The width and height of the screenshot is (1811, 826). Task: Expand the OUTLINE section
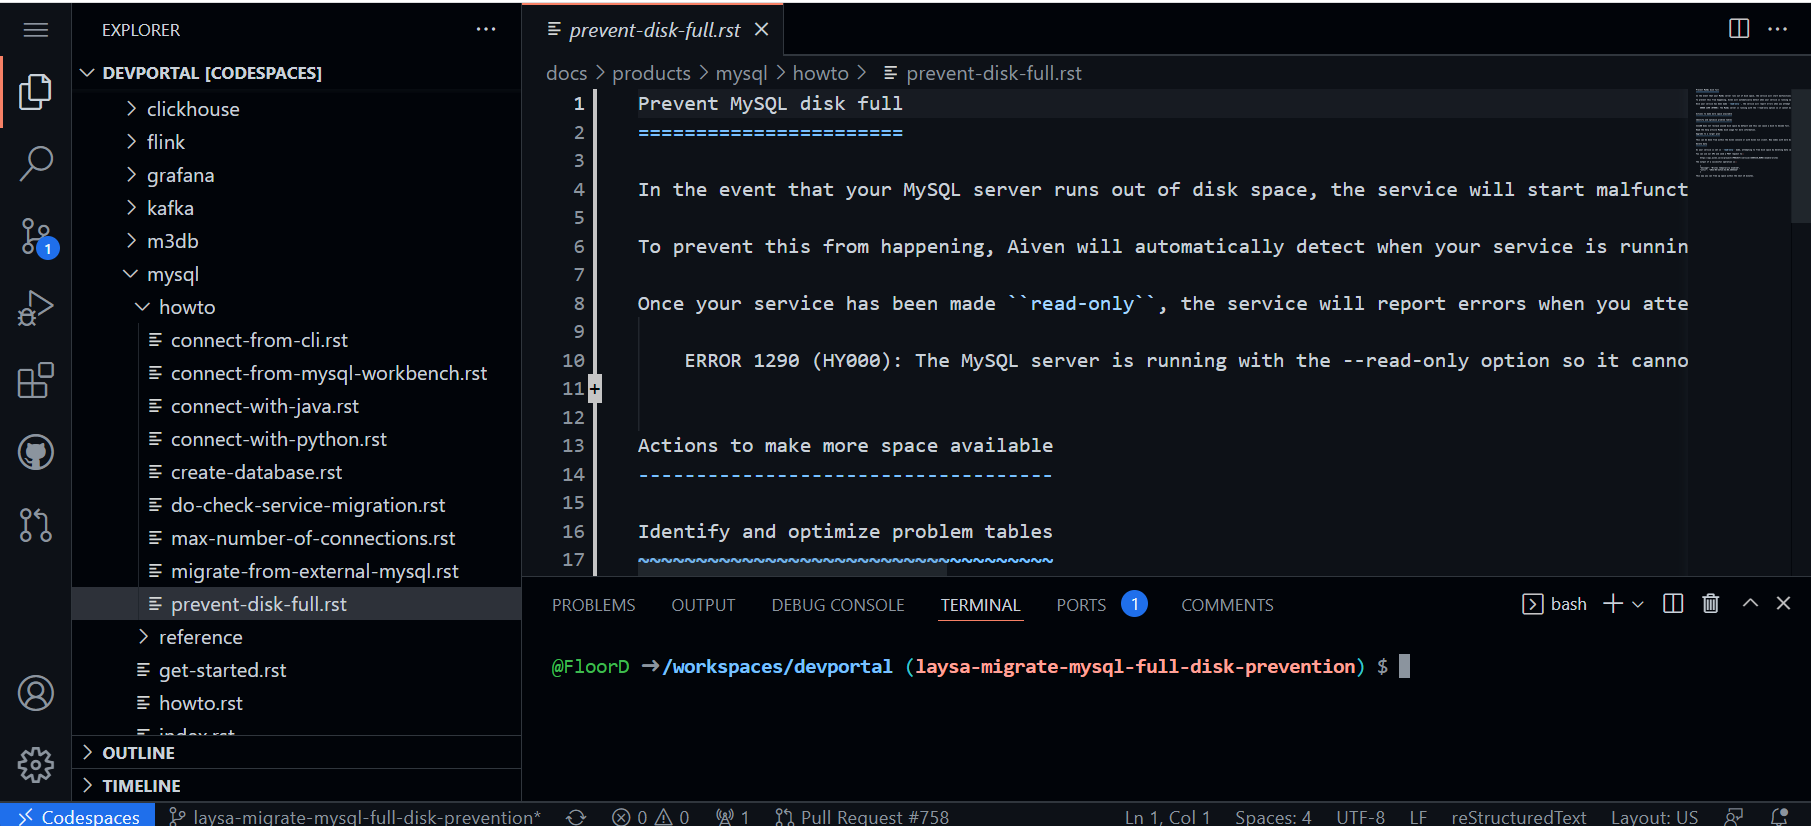pyautogui.click(x=138, y=753)
